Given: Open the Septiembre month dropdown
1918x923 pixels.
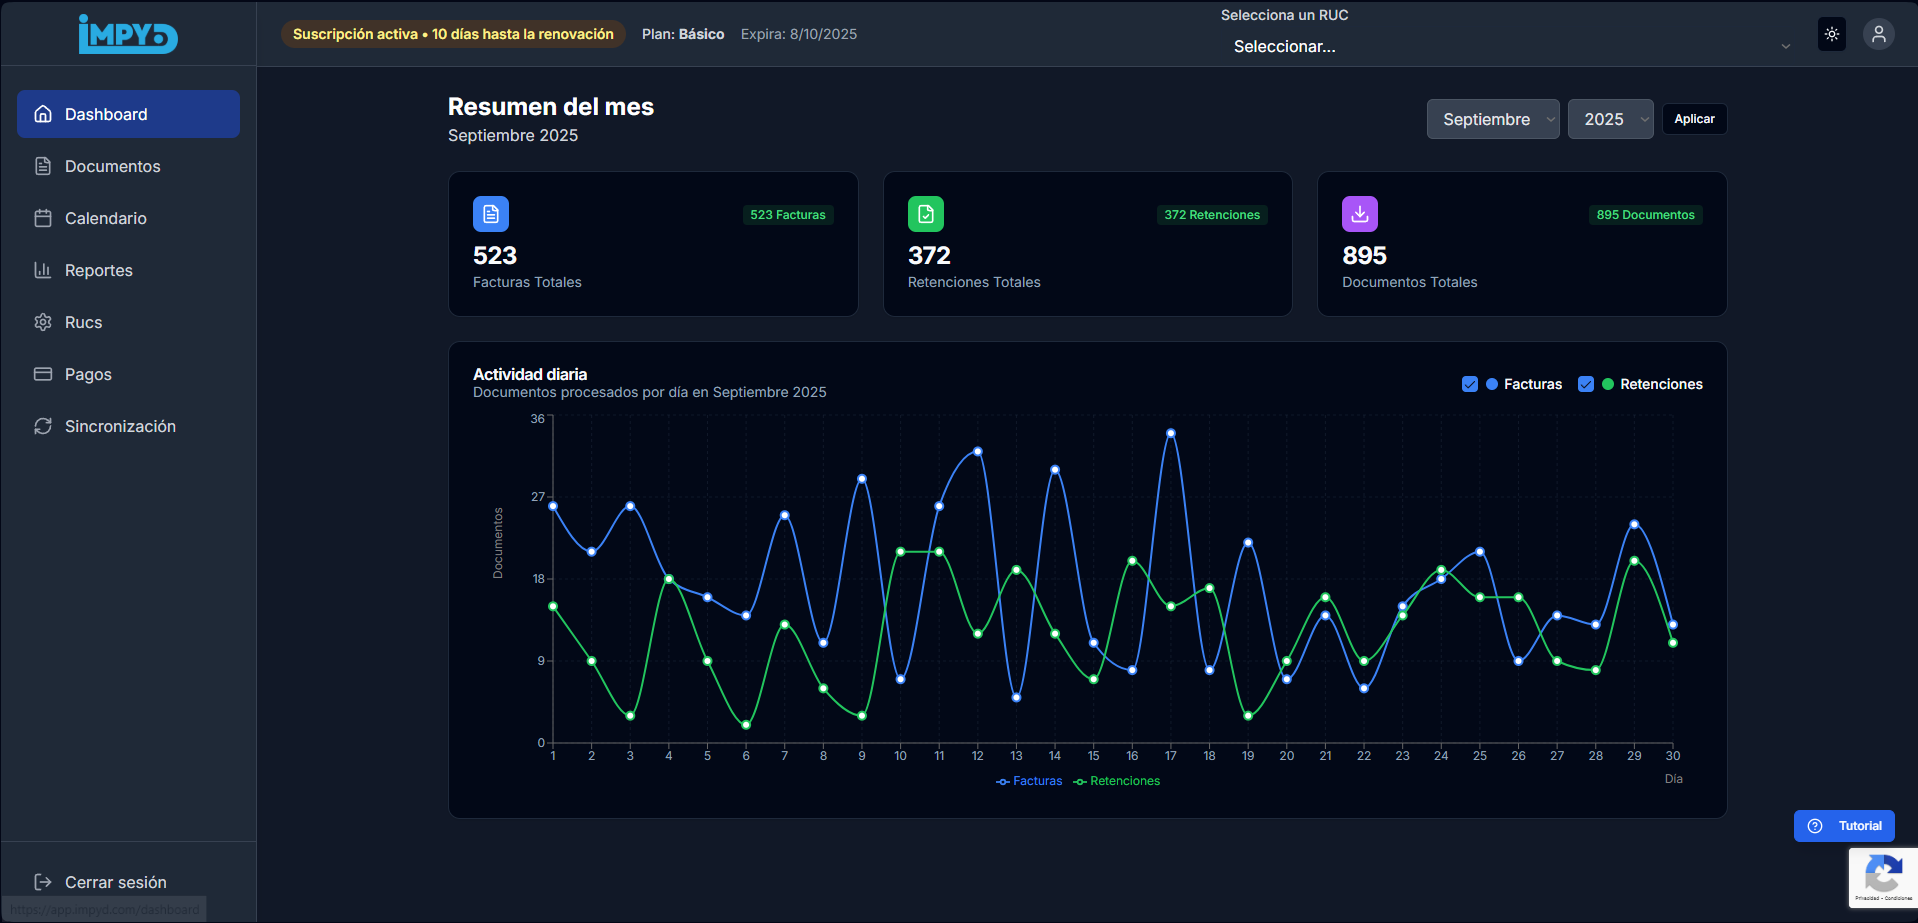Looking at the screenshot, I should coord(1492,119).
